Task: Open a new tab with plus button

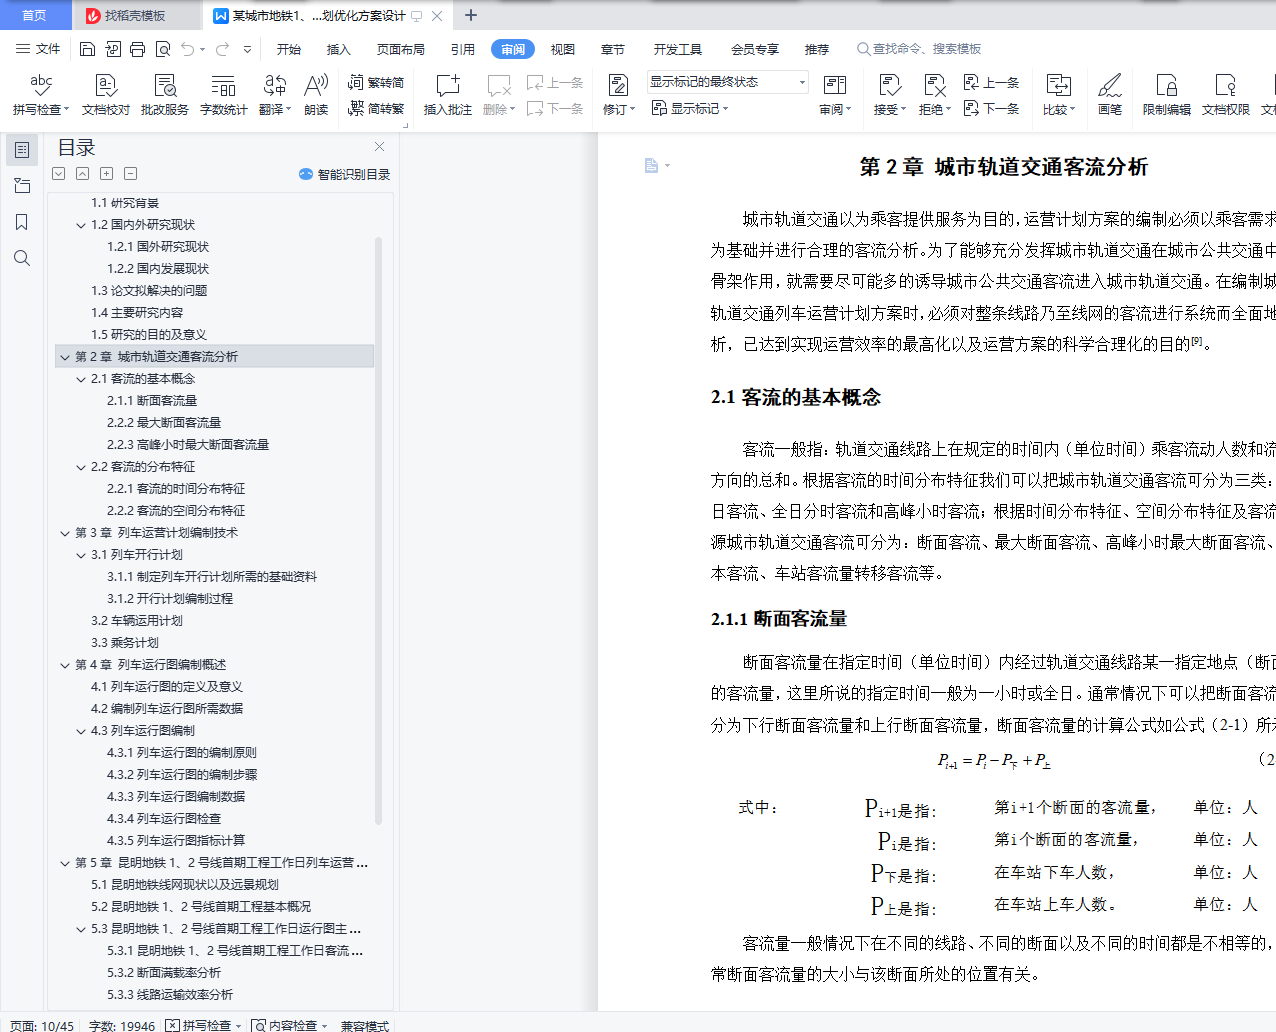Action: point(471,15)
